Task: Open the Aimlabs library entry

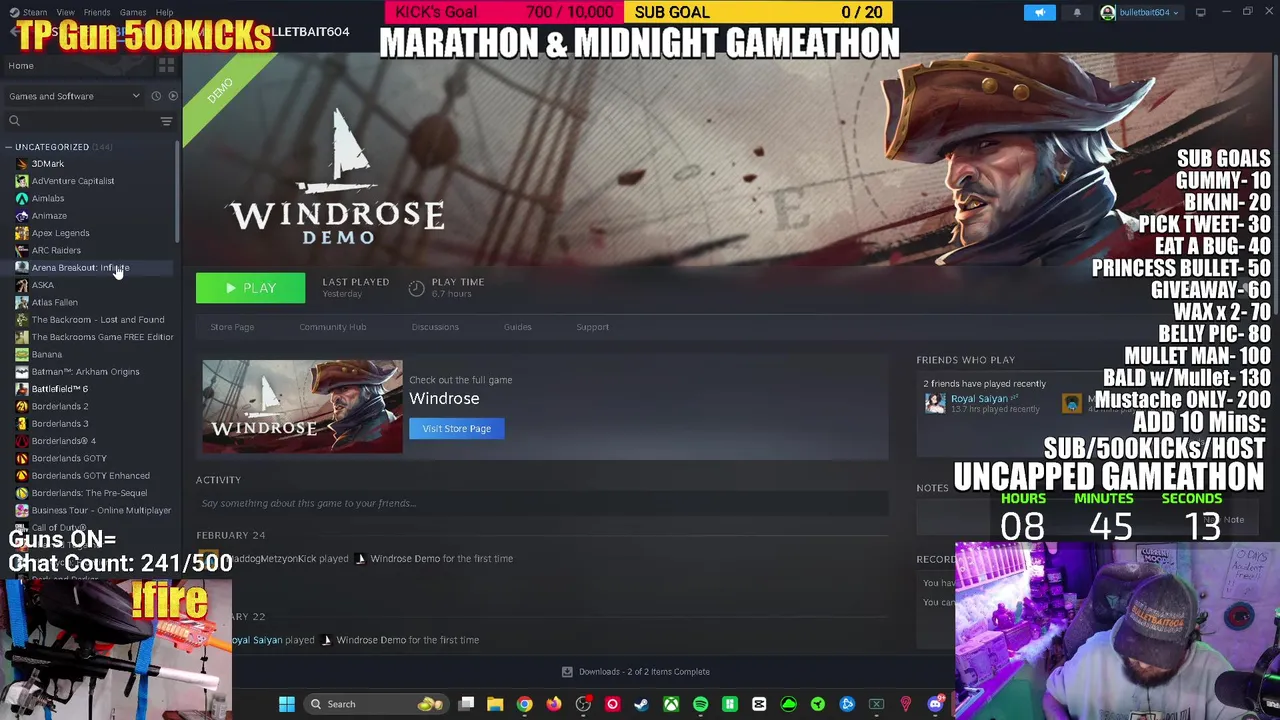Action: [x=48, y=198]
